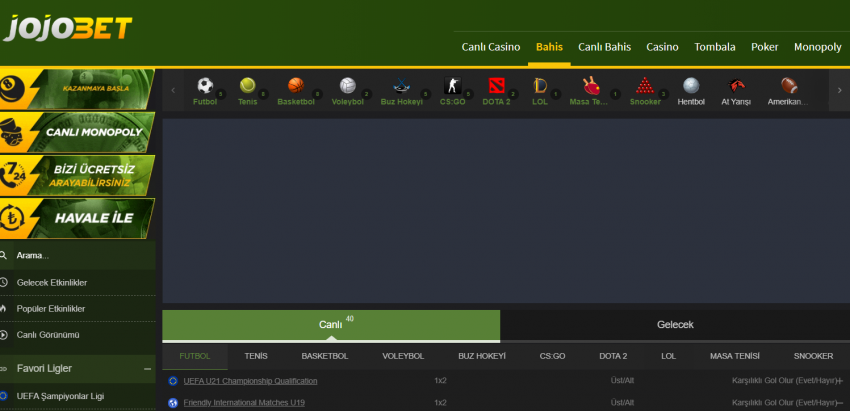Select the Tenis ball icon
Screen dimensions: 850x411
248,85
